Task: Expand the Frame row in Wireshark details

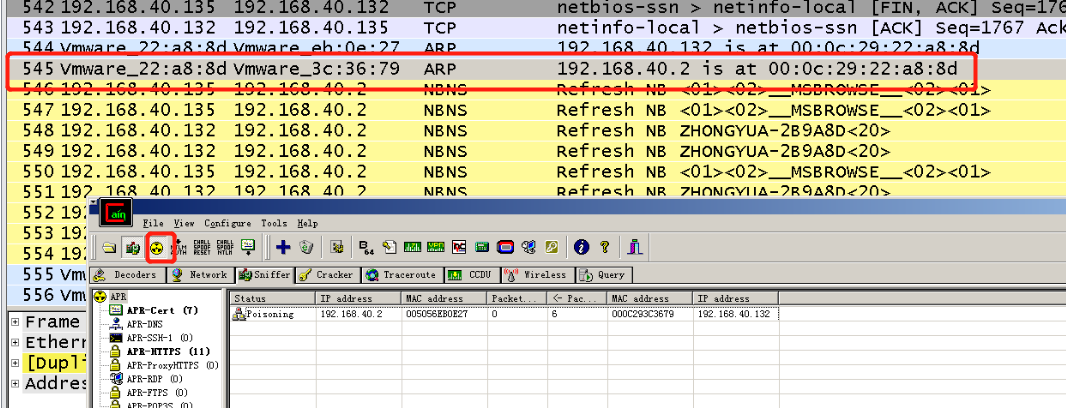Action: [15, 322]
